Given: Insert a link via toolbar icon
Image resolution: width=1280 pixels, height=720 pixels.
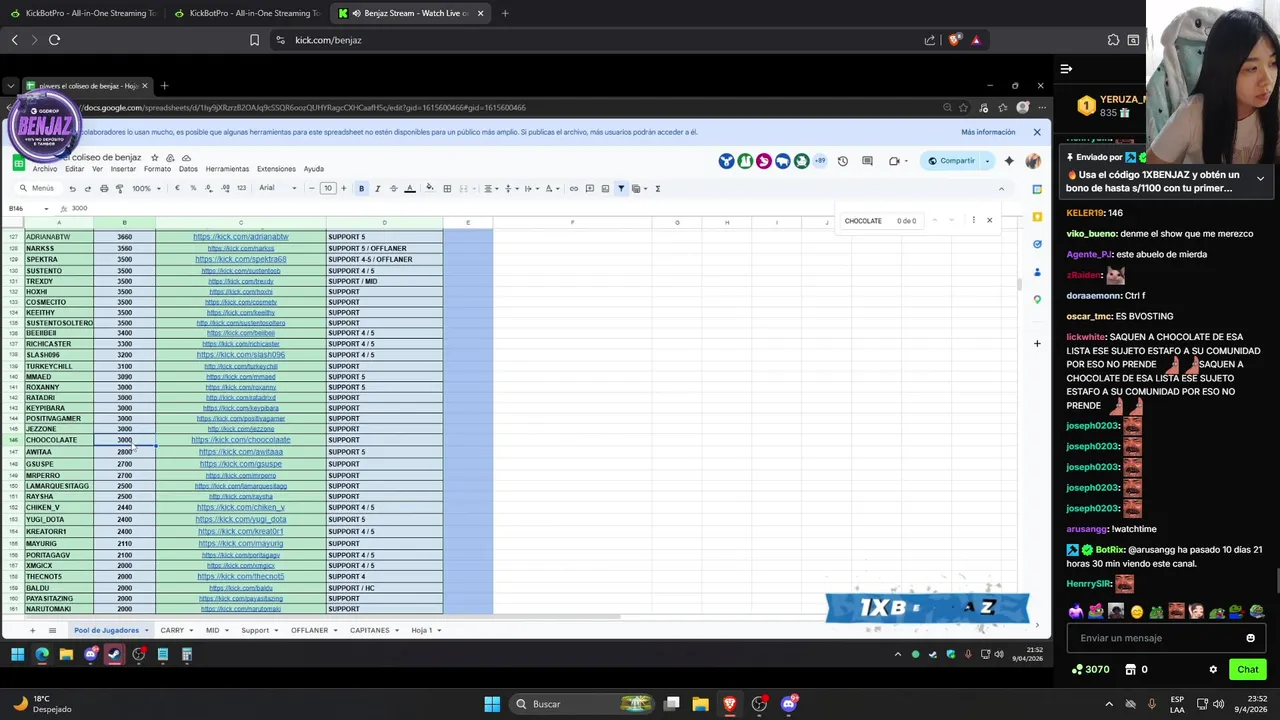Looking at the screenshot, I should 573,188.
